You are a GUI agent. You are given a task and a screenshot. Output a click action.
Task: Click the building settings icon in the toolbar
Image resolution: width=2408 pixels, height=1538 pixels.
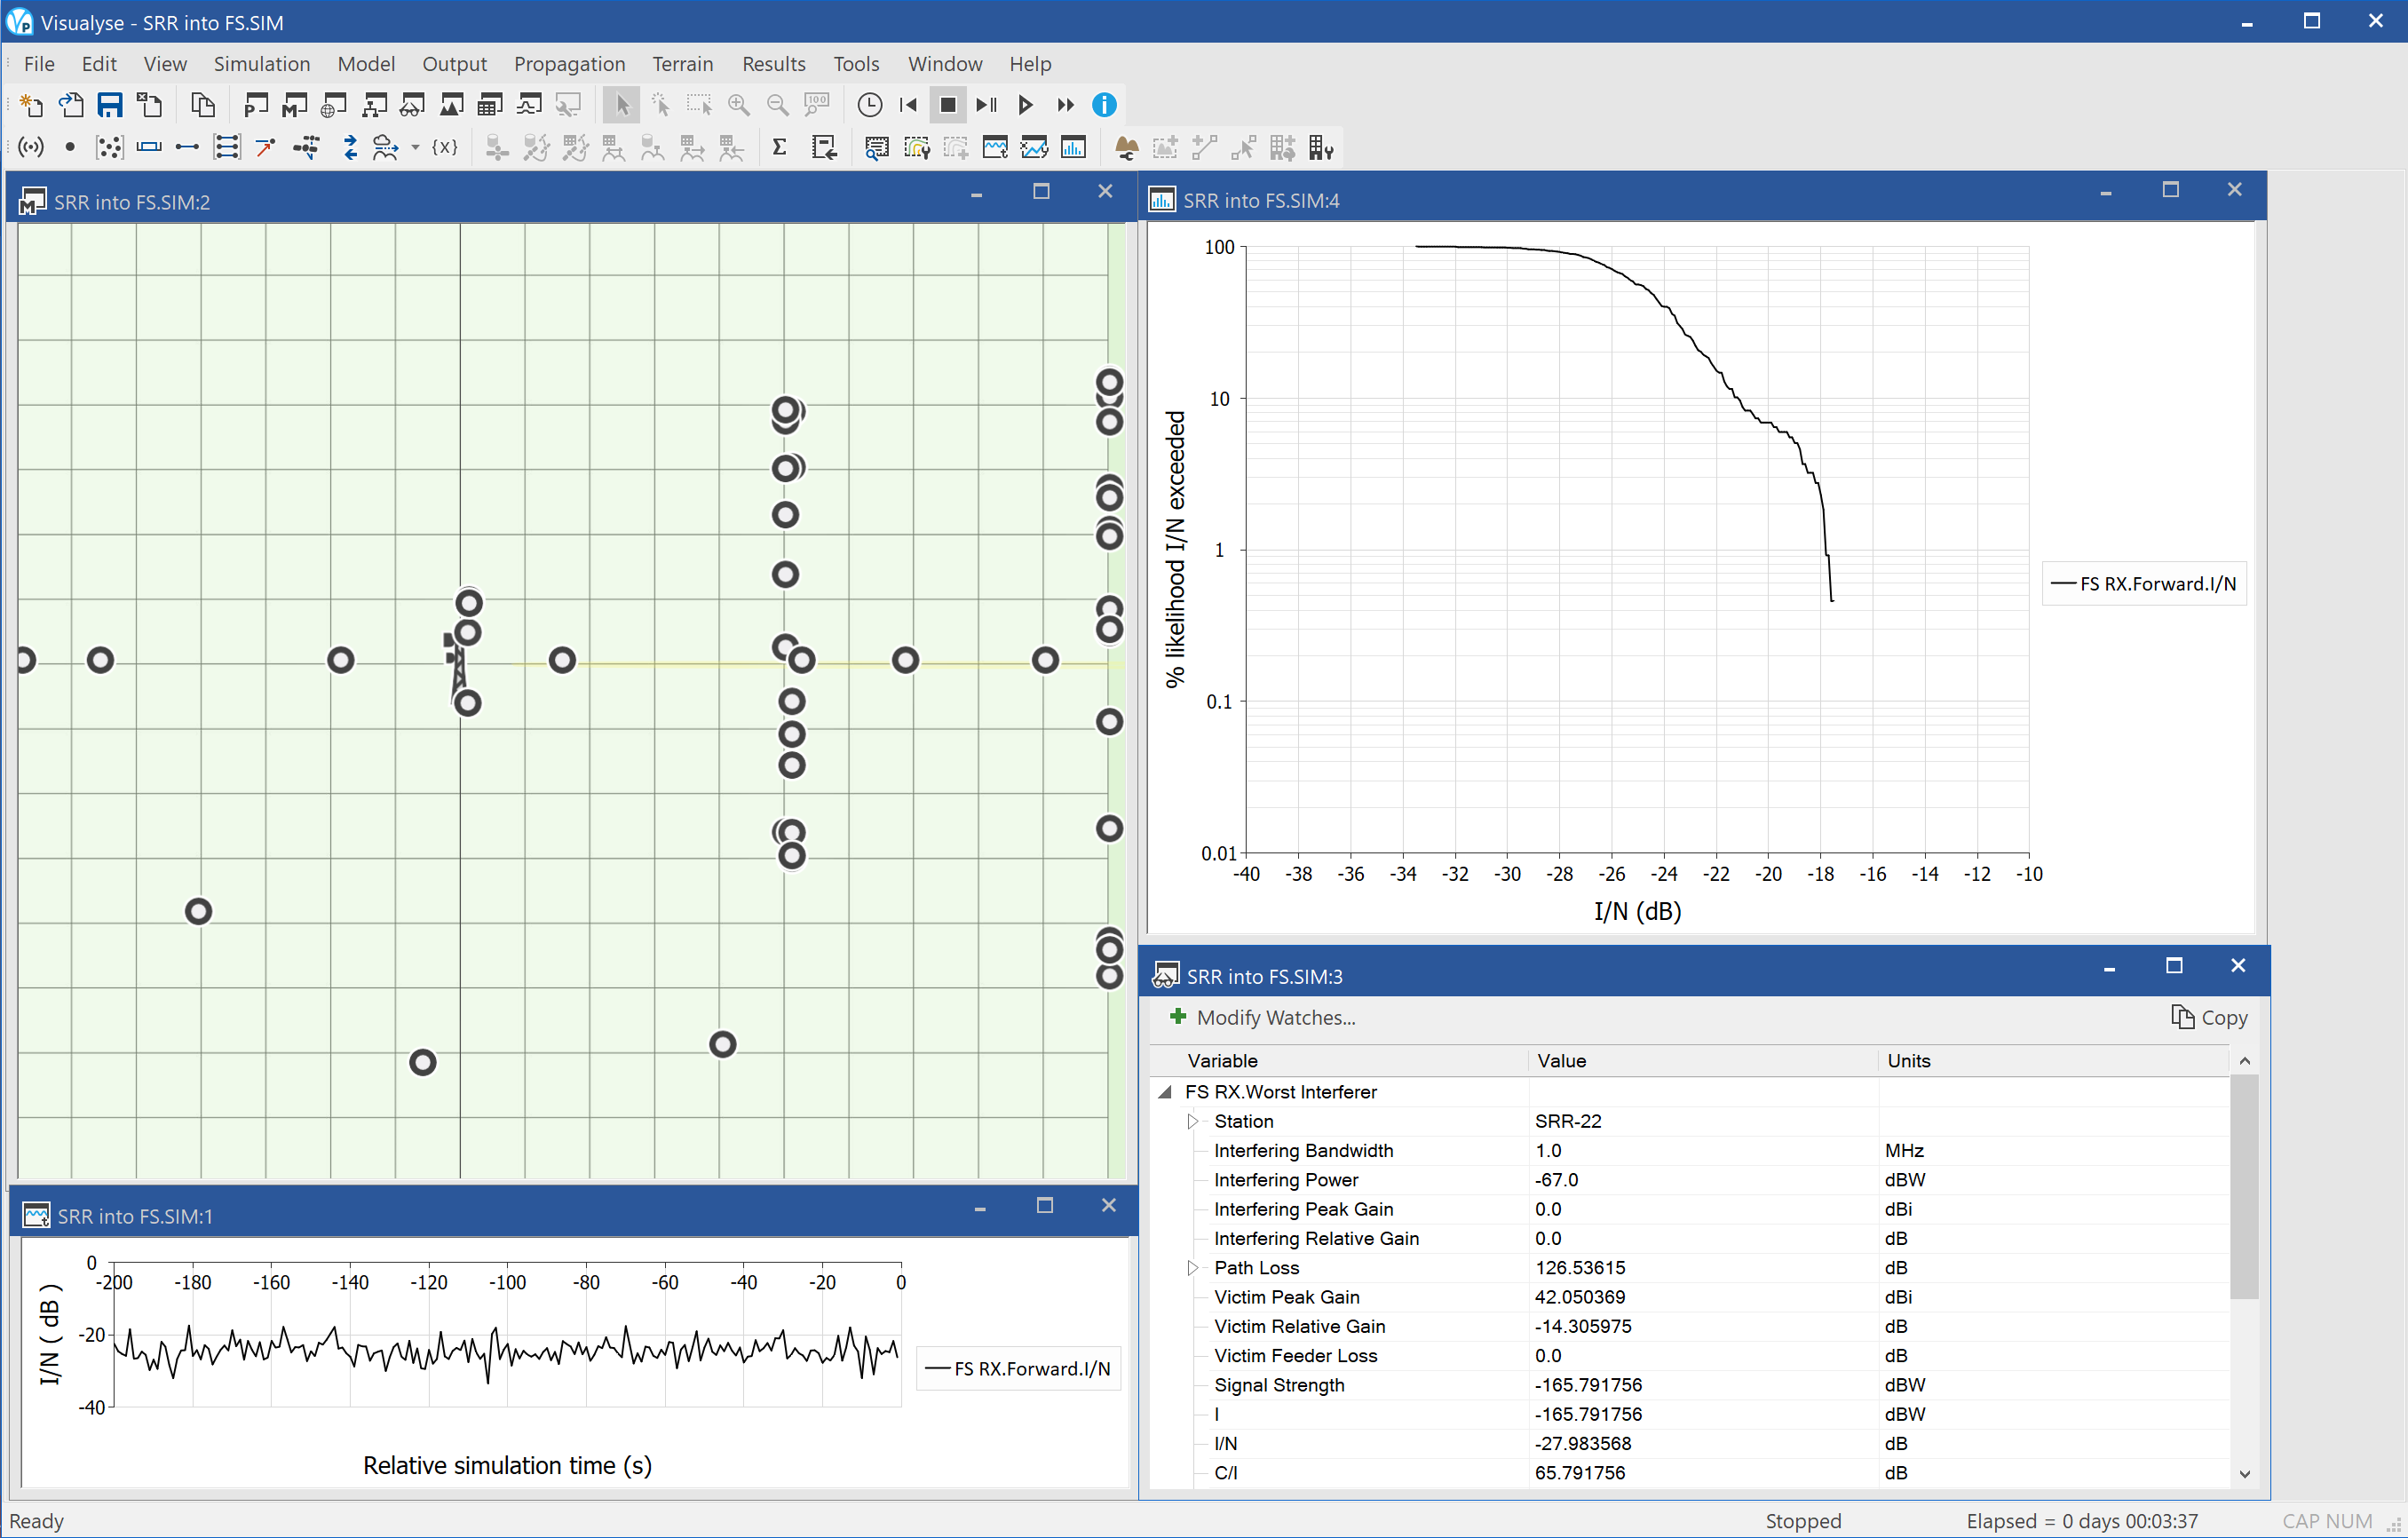click(1321, 148)
